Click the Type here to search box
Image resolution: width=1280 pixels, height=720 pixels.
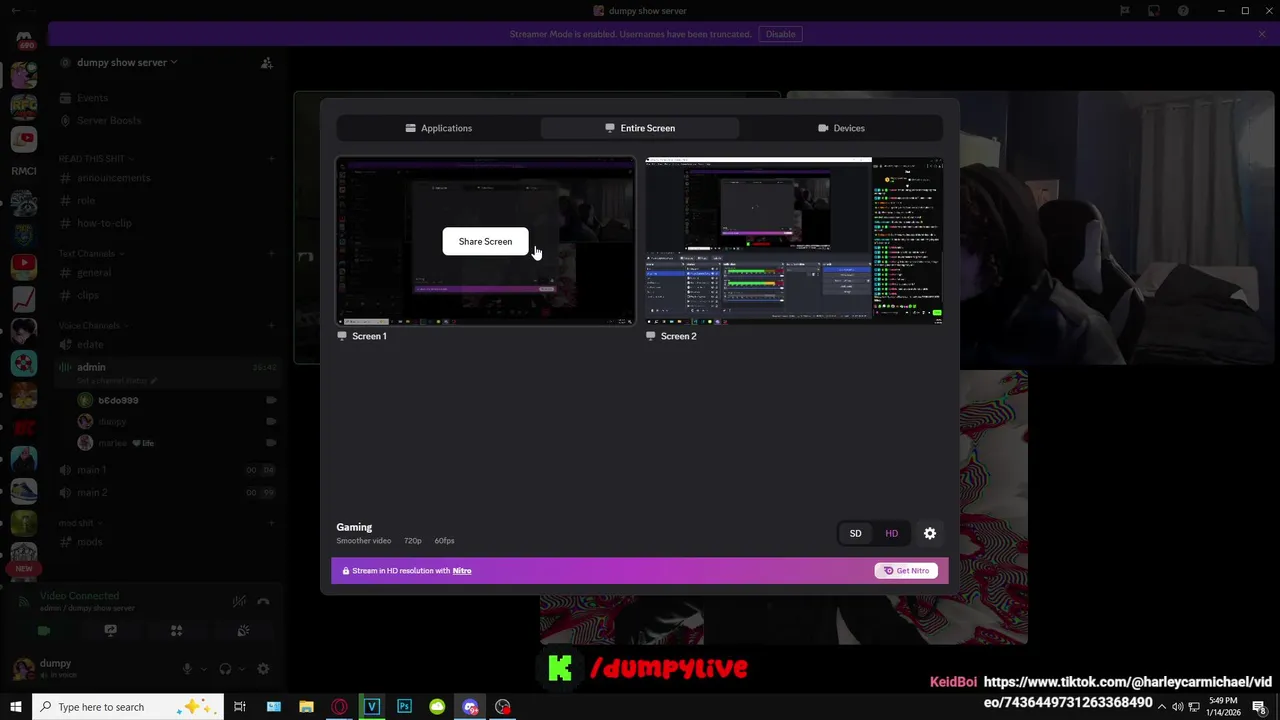[128, 707]
